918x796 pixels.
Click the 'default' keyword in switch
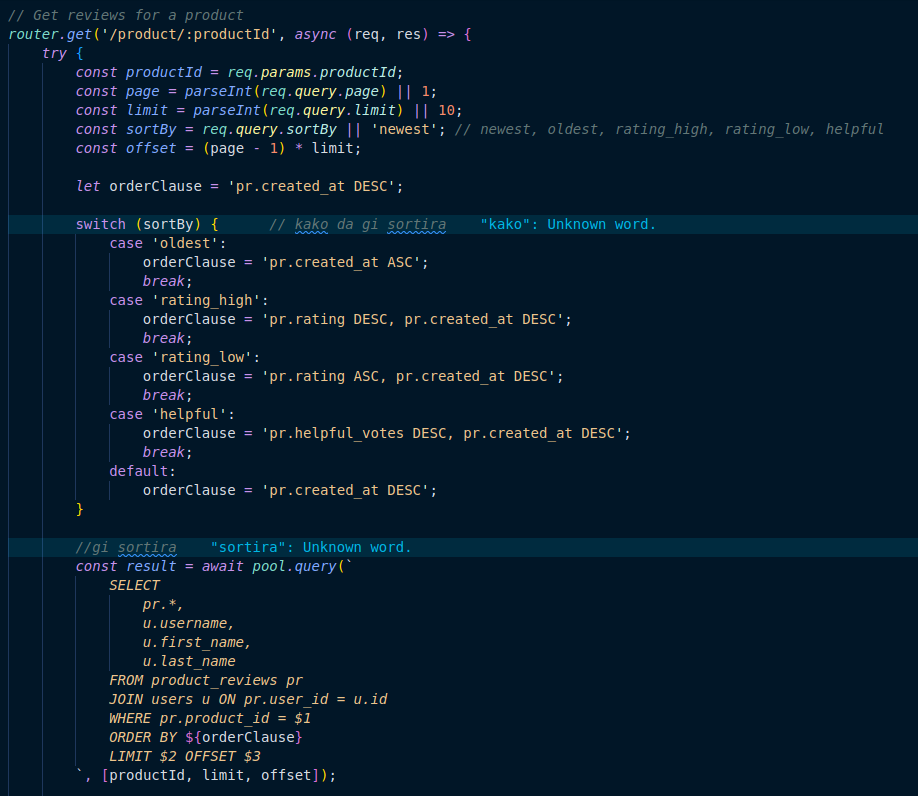[138, 471]
